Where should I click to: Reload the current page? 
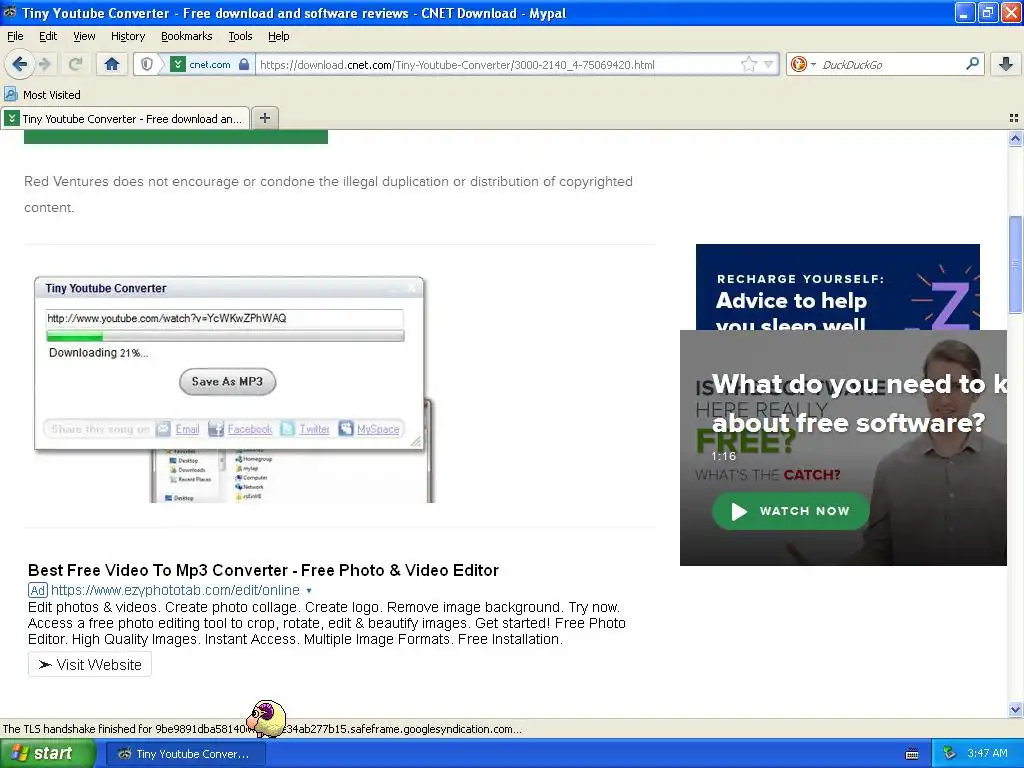click(75, 64)
